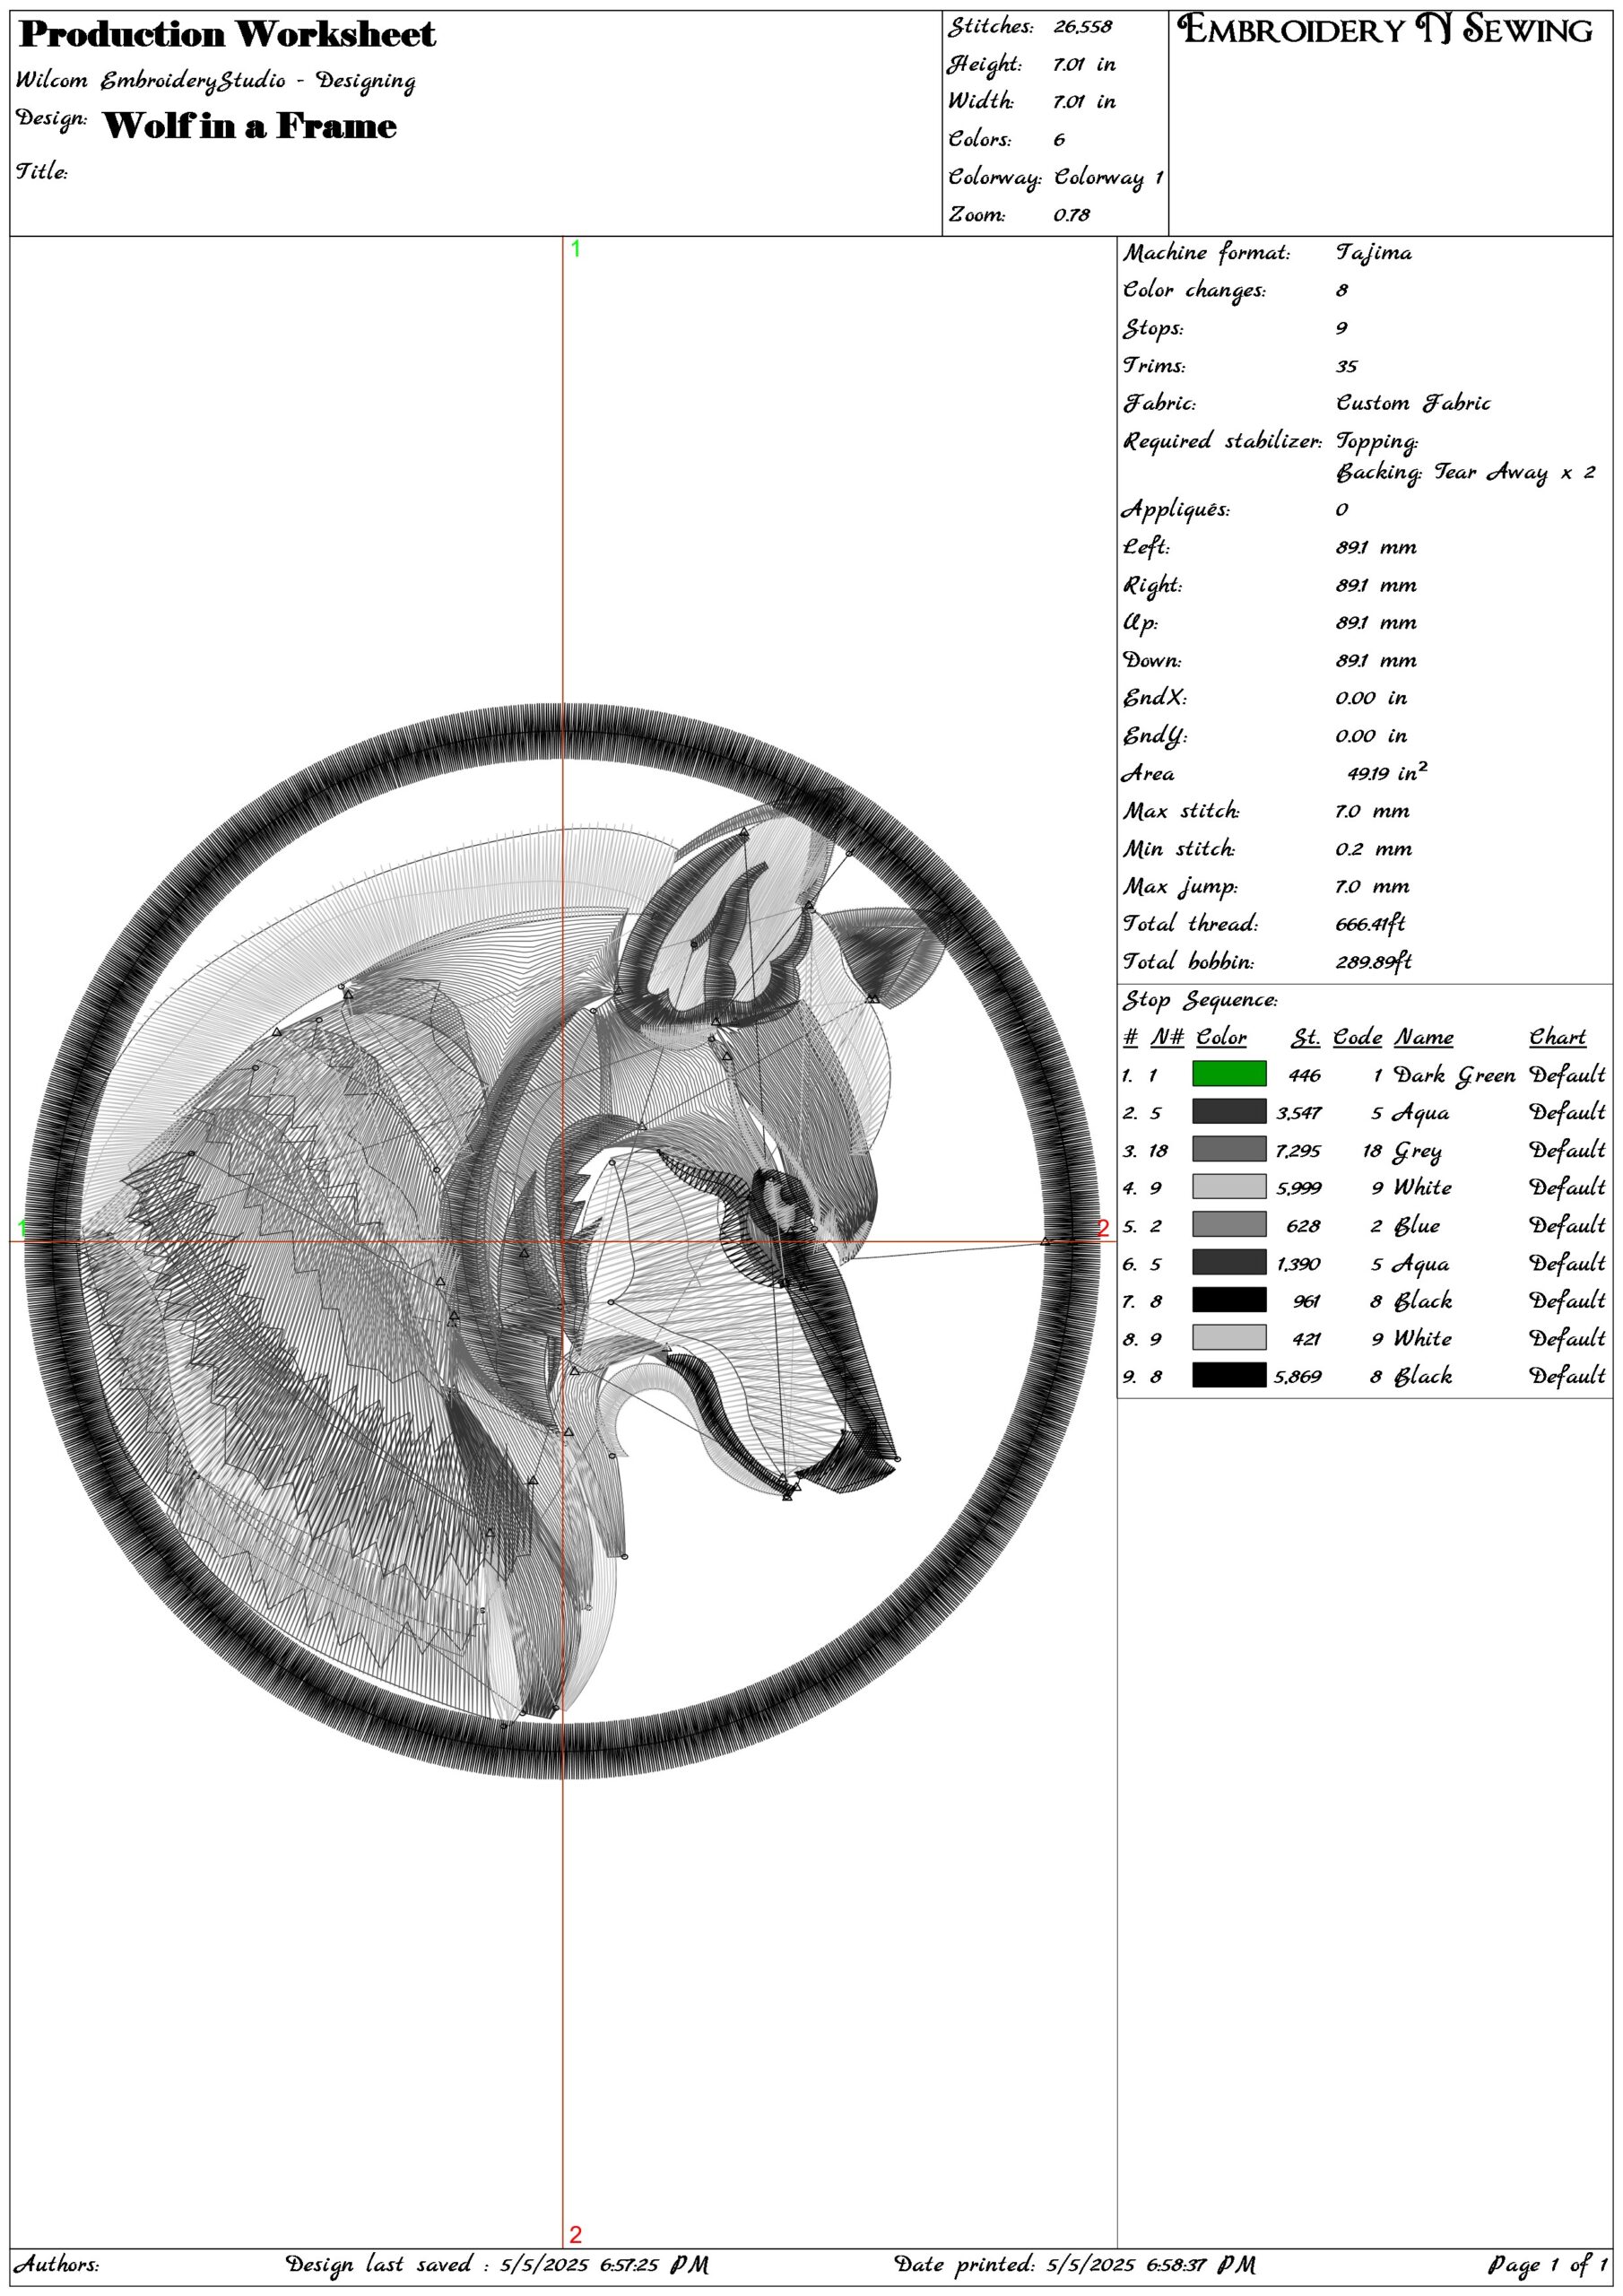This screenshot has height=2296, width=1623.
Task: Pick the Grey color swatch in row 3
Action: click(1228, 1149)
